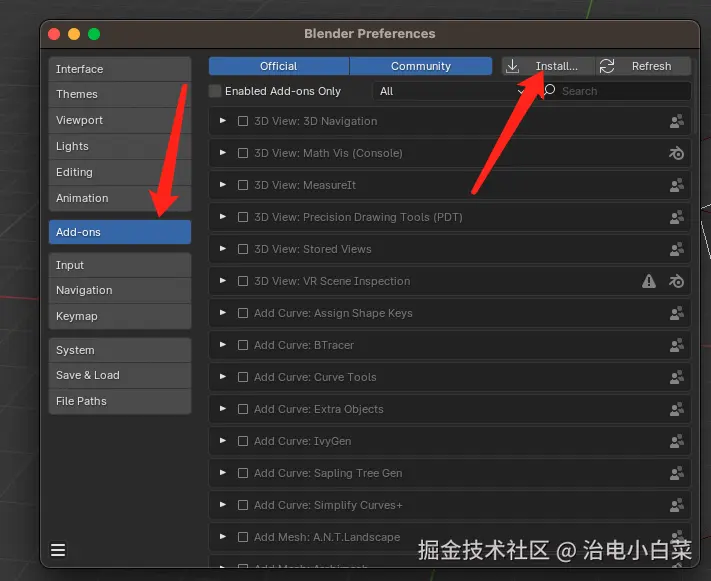Click community icon on Sapling Tree Gen row
This screenshot has height=581, width=711.
click(x=676, y=473)
